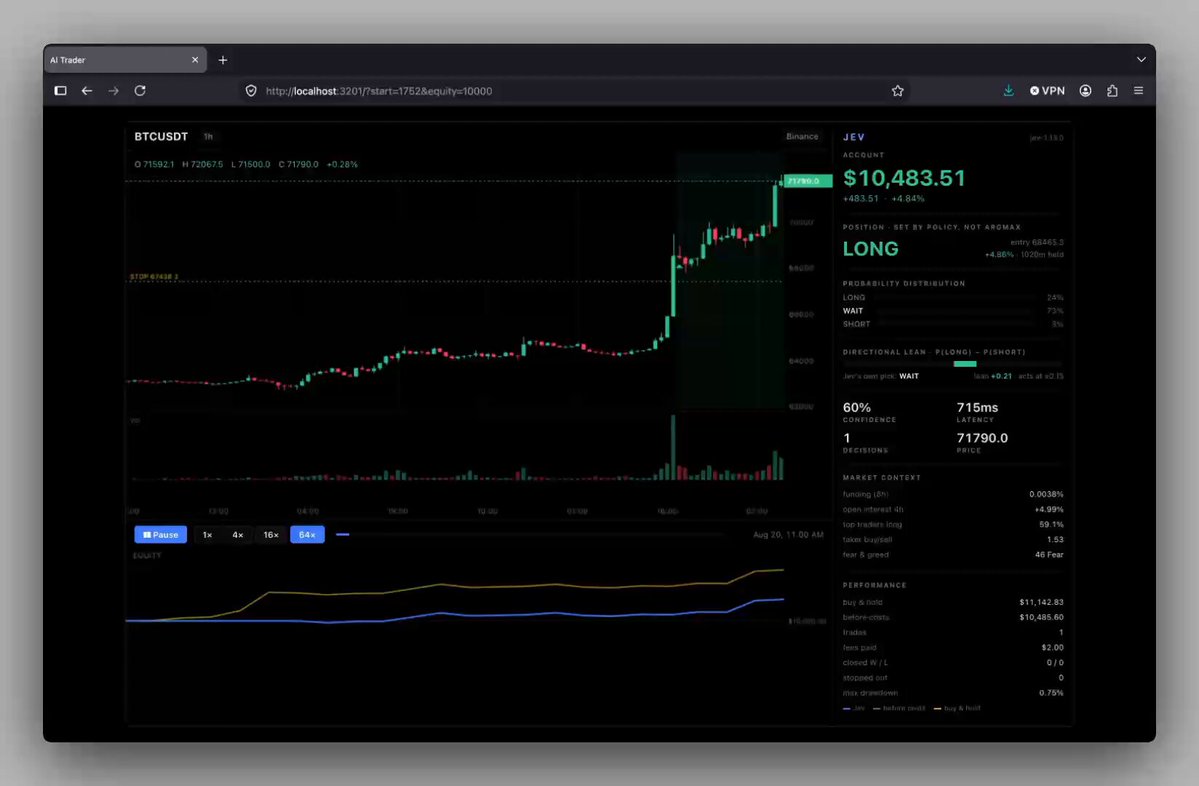The height and width of the screenshot is (786, 1199).
Task: Click the decisions count 1
Action: tap(846, 438)
